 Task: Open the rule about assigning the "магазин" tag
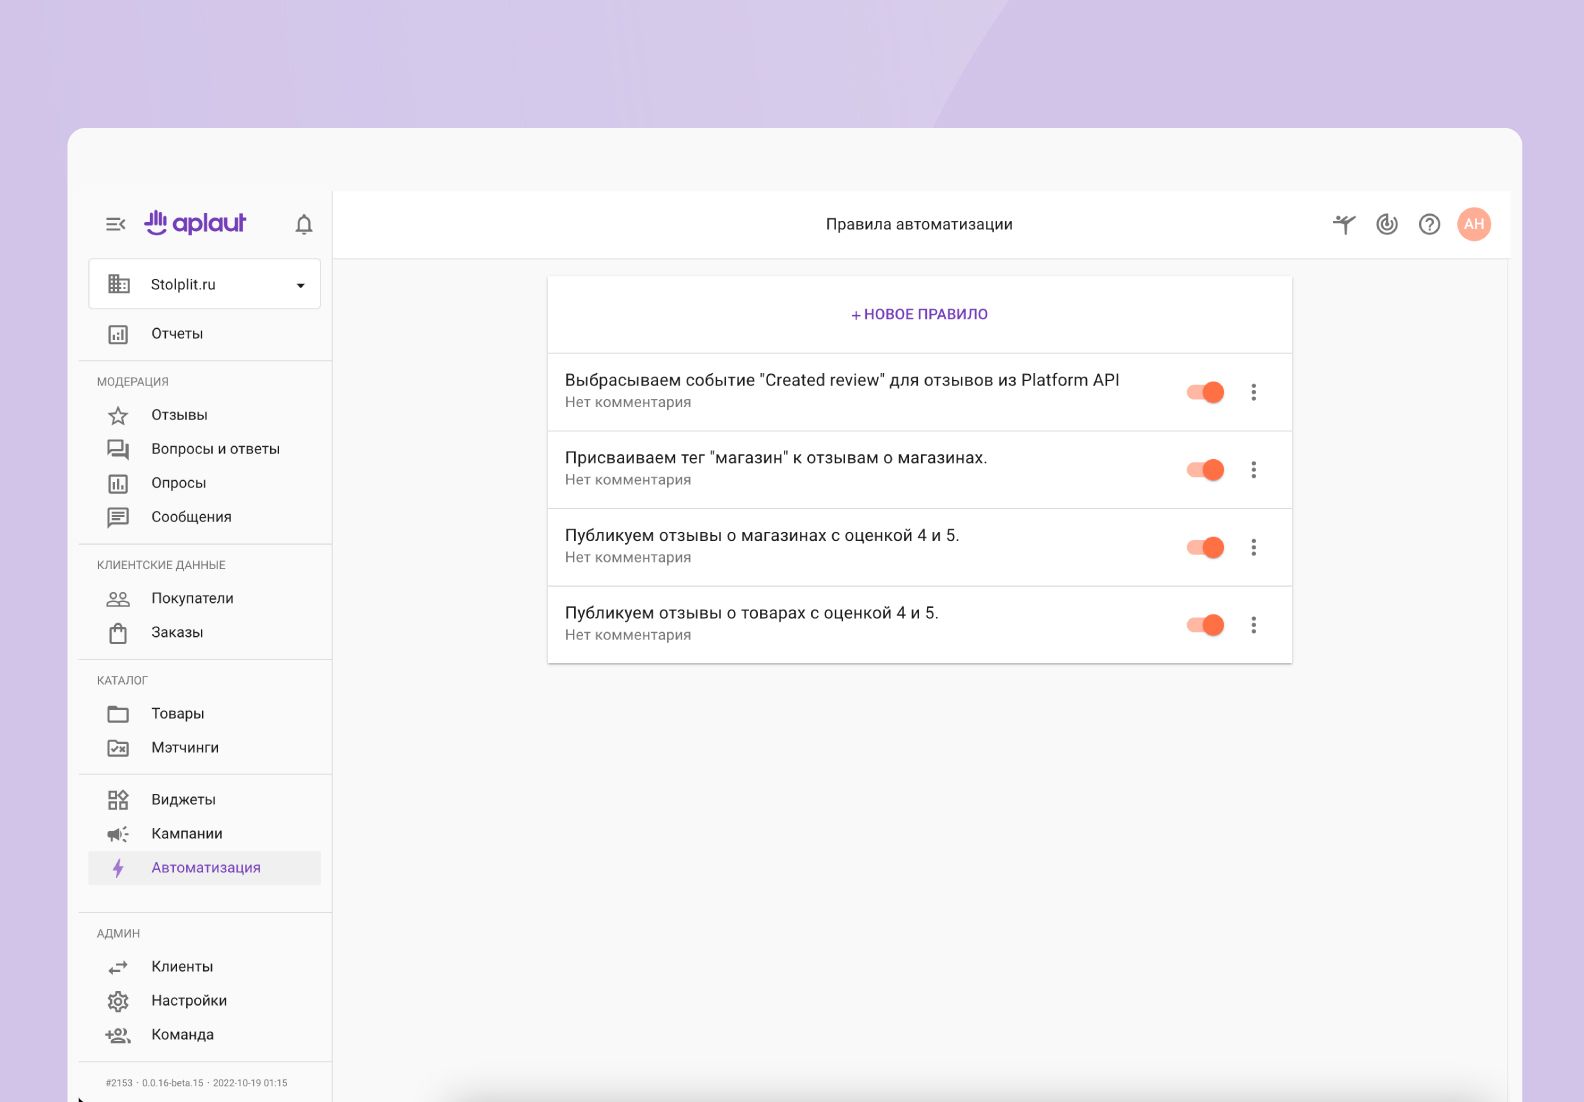tap(775, 458)
